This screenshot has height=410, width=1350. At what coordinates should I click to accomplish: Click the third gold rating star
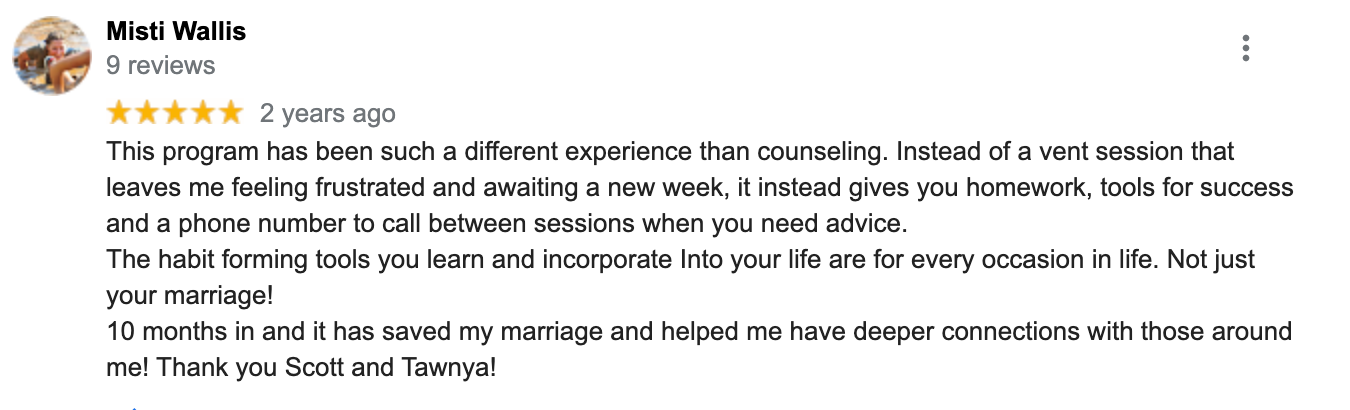(175, 113)
